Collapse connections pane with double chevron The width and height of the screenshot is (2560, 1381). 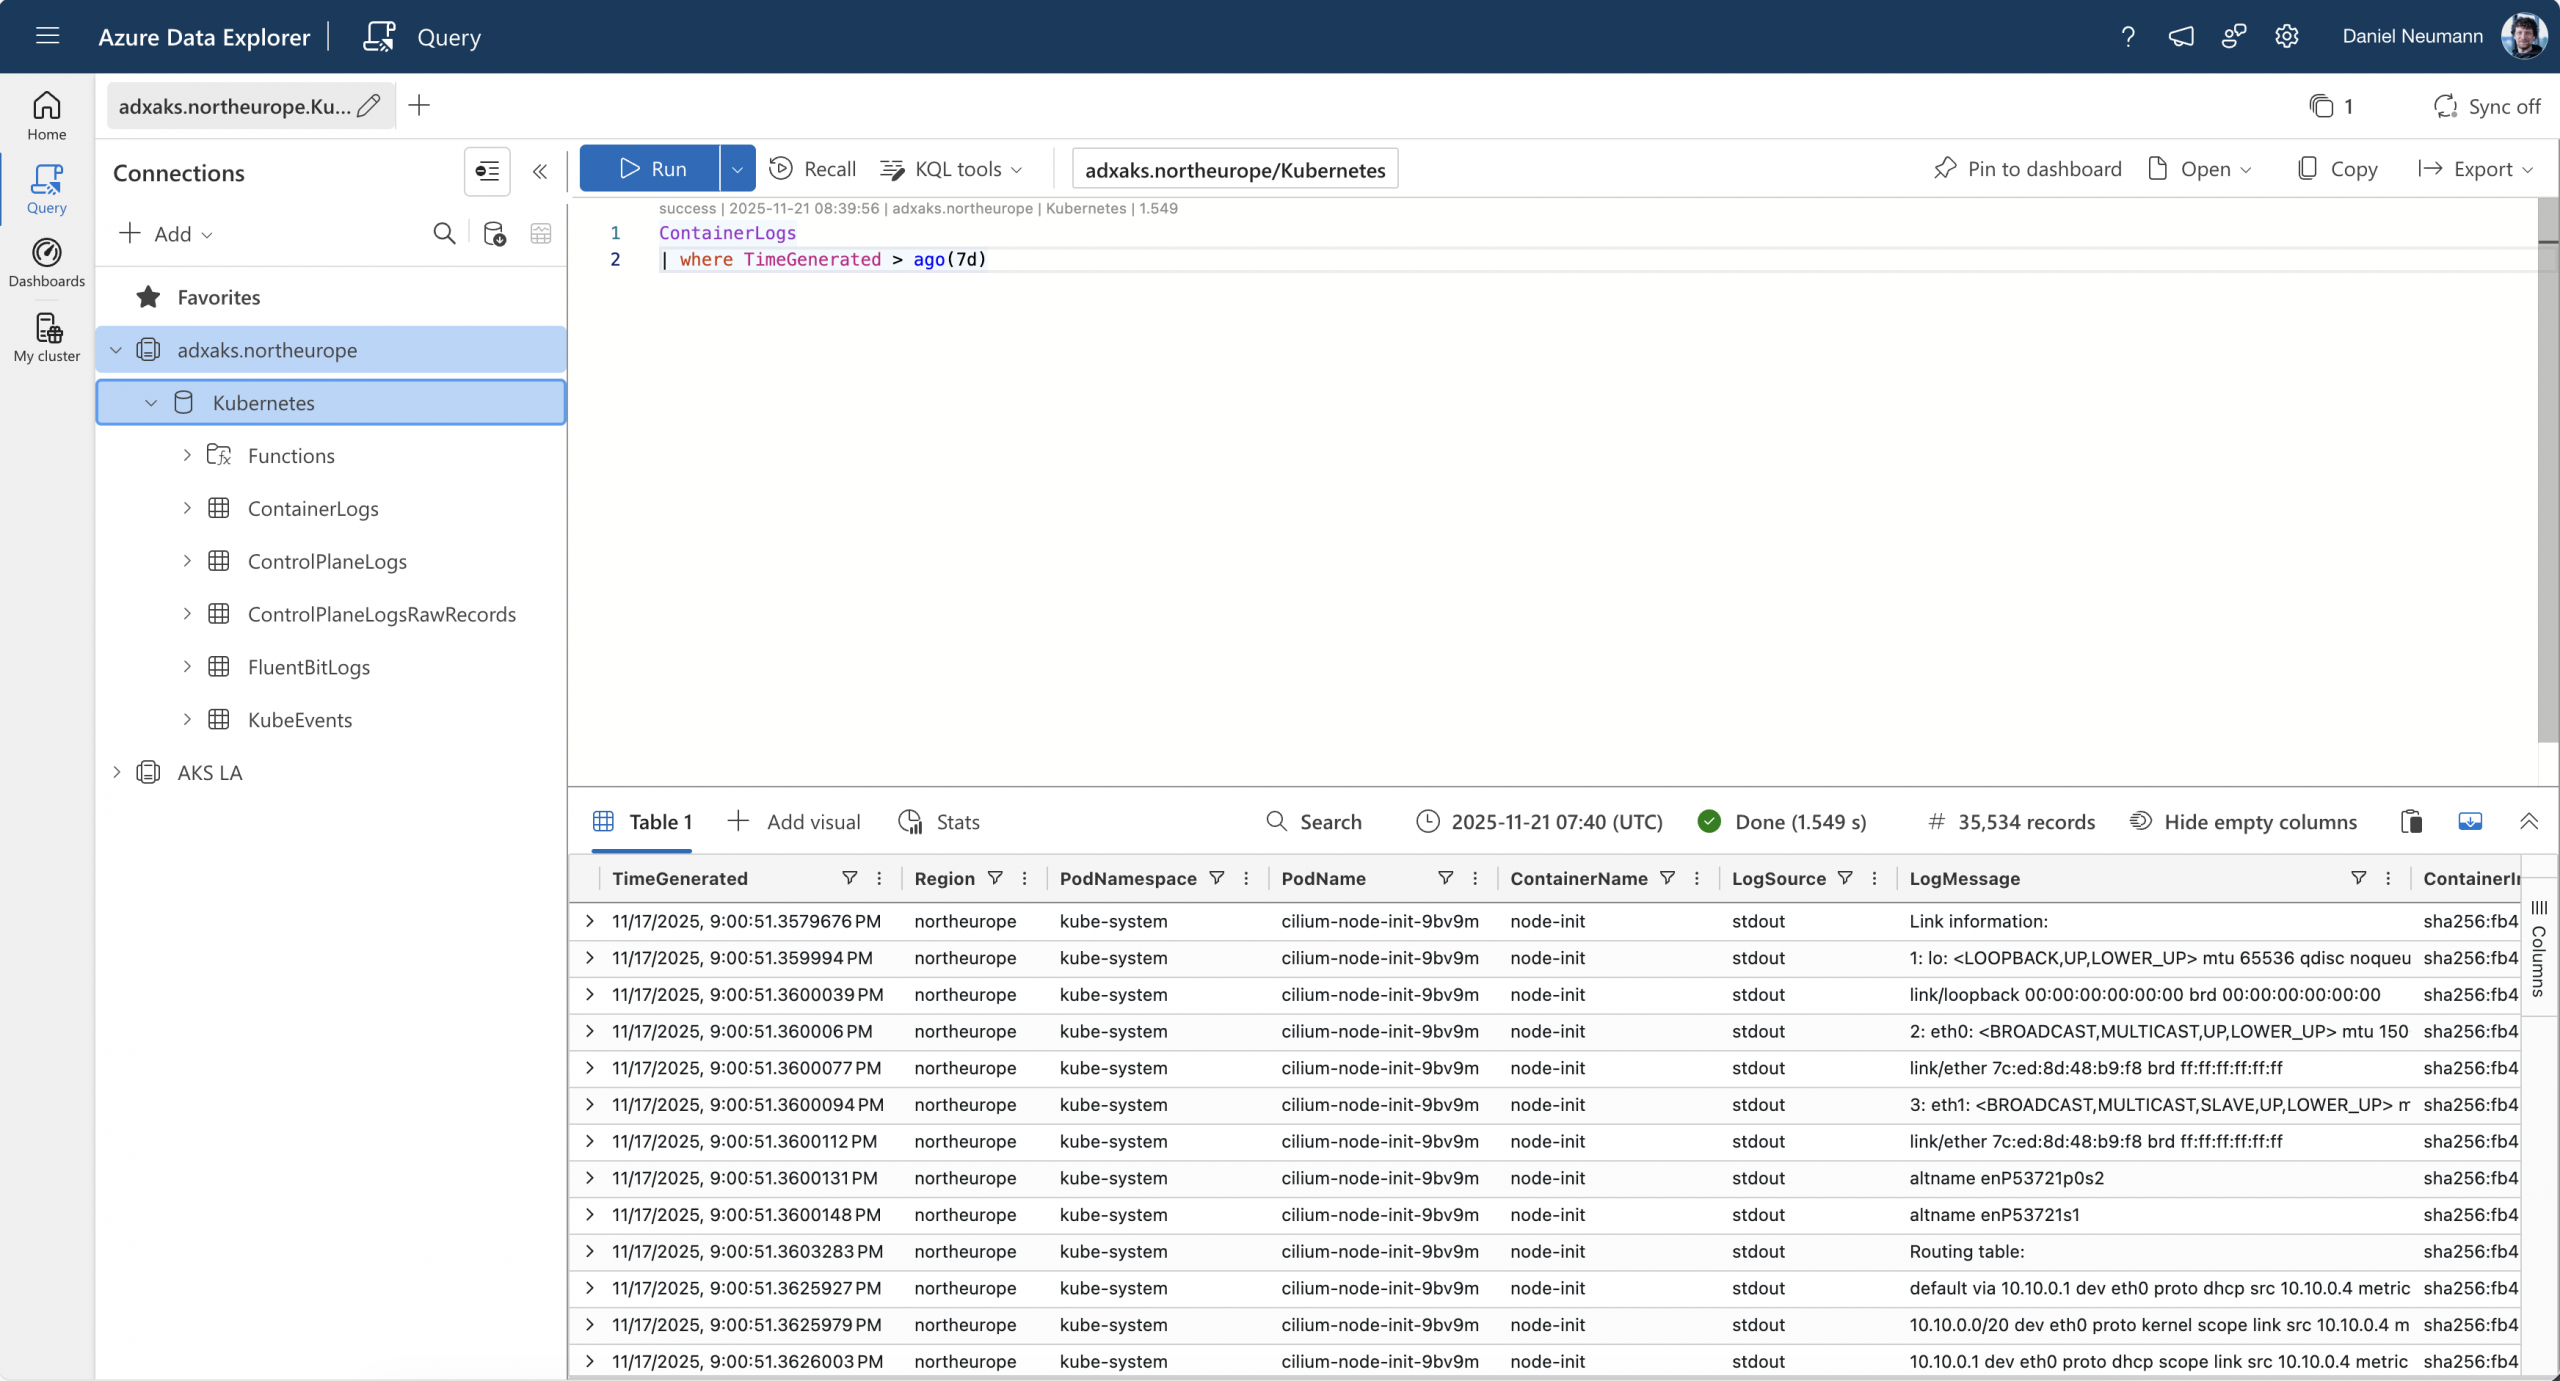540,172
